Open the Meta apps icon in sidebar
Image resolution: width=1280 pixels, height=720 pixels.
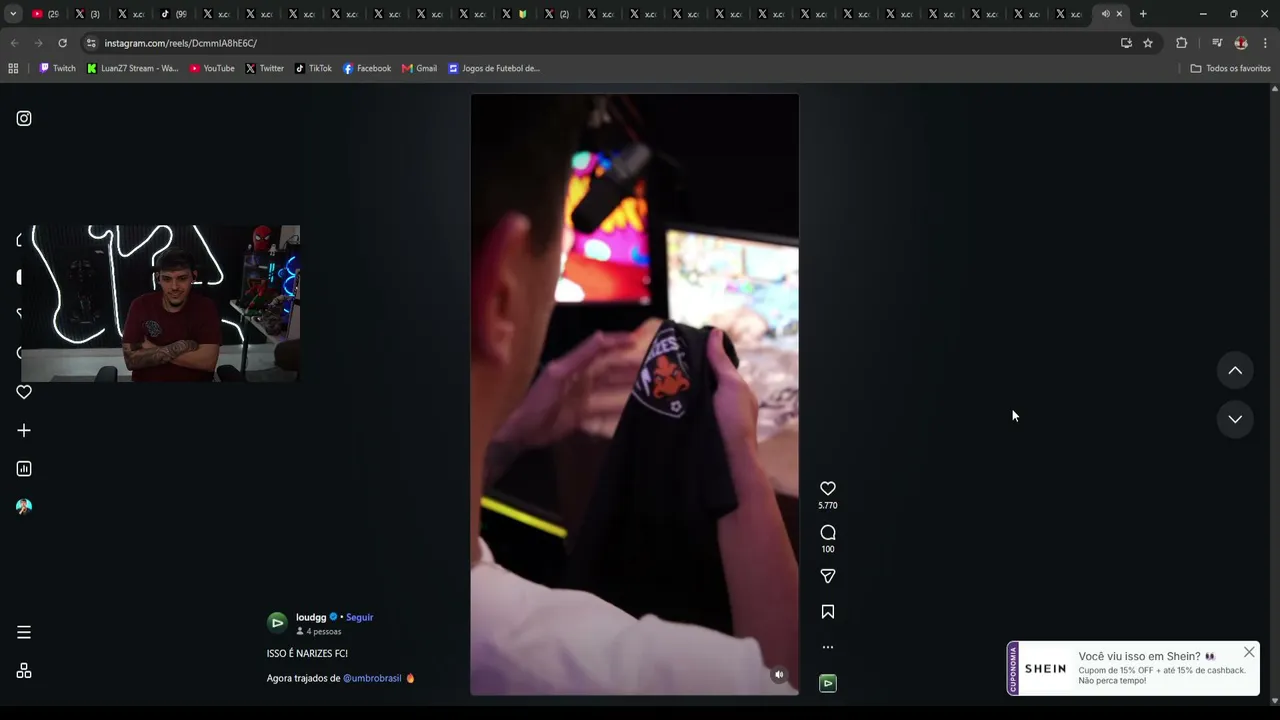pyautogui.click(x=24, y=671)
